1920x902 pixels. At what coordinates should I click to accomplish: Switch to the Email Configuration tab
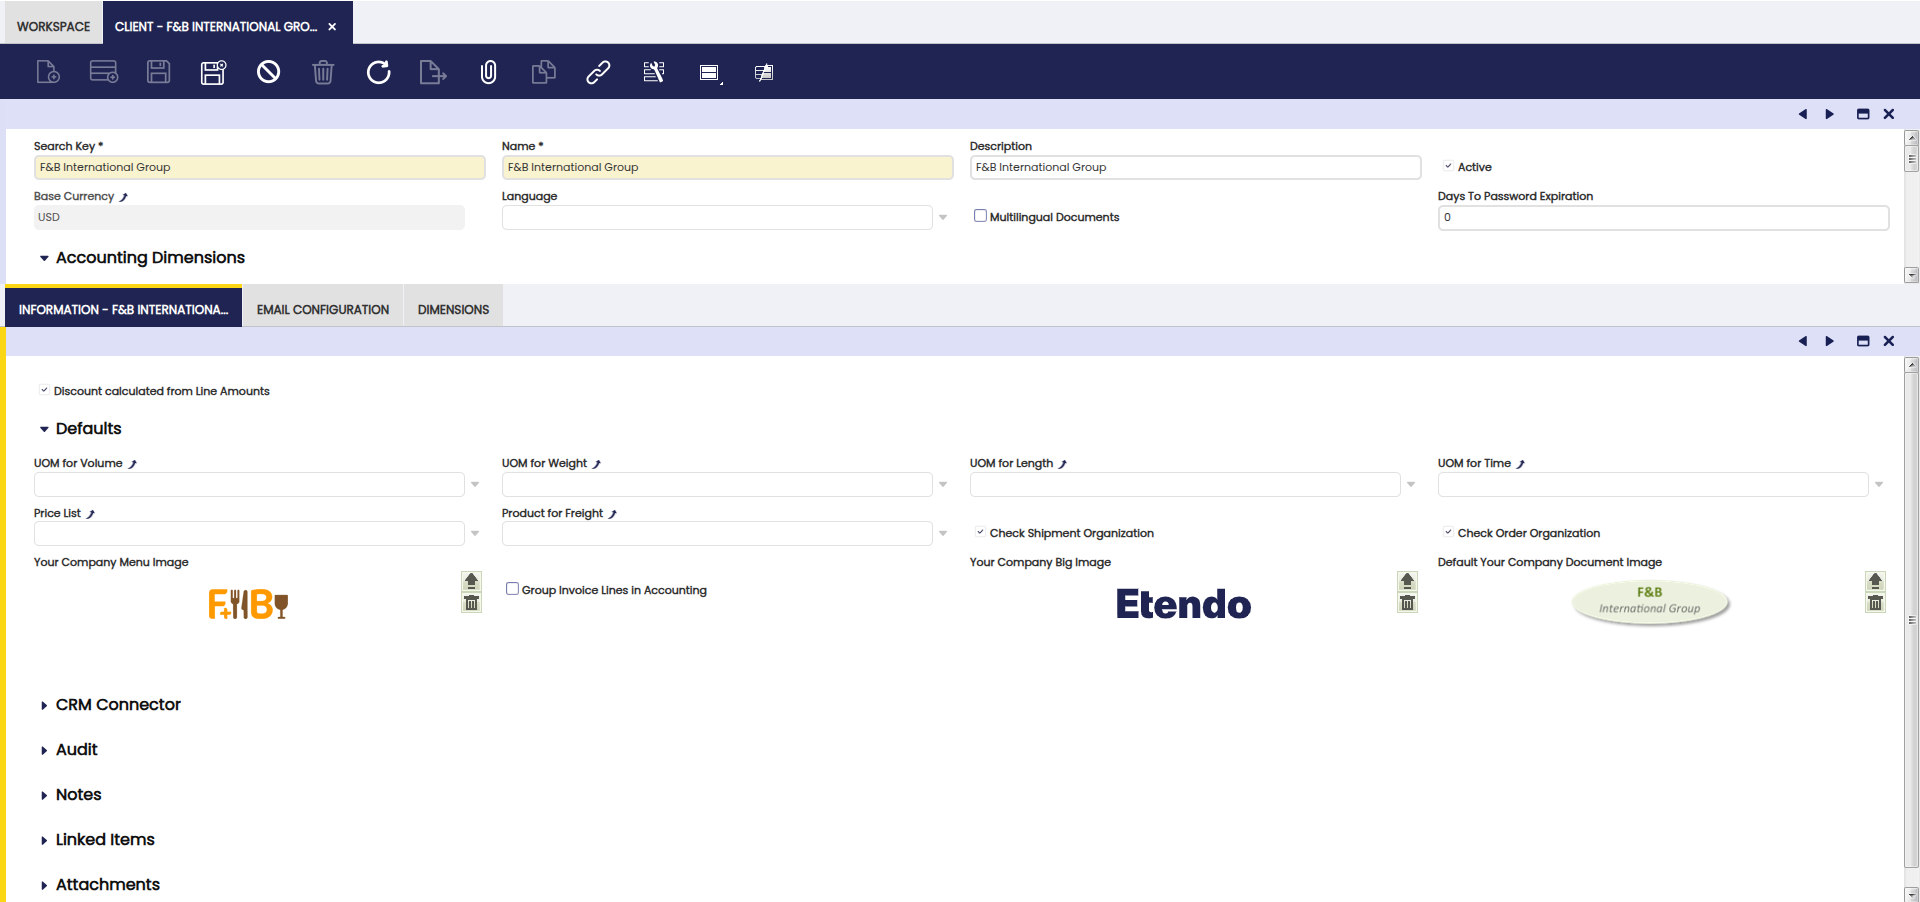click(322, 310)
